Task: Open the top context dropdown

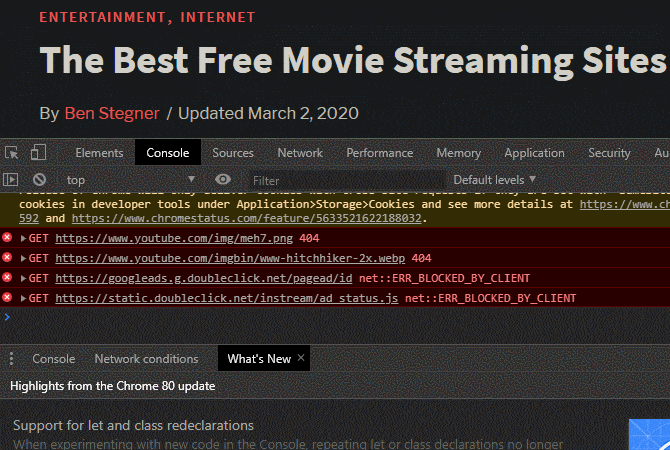Action: [131, 180]
